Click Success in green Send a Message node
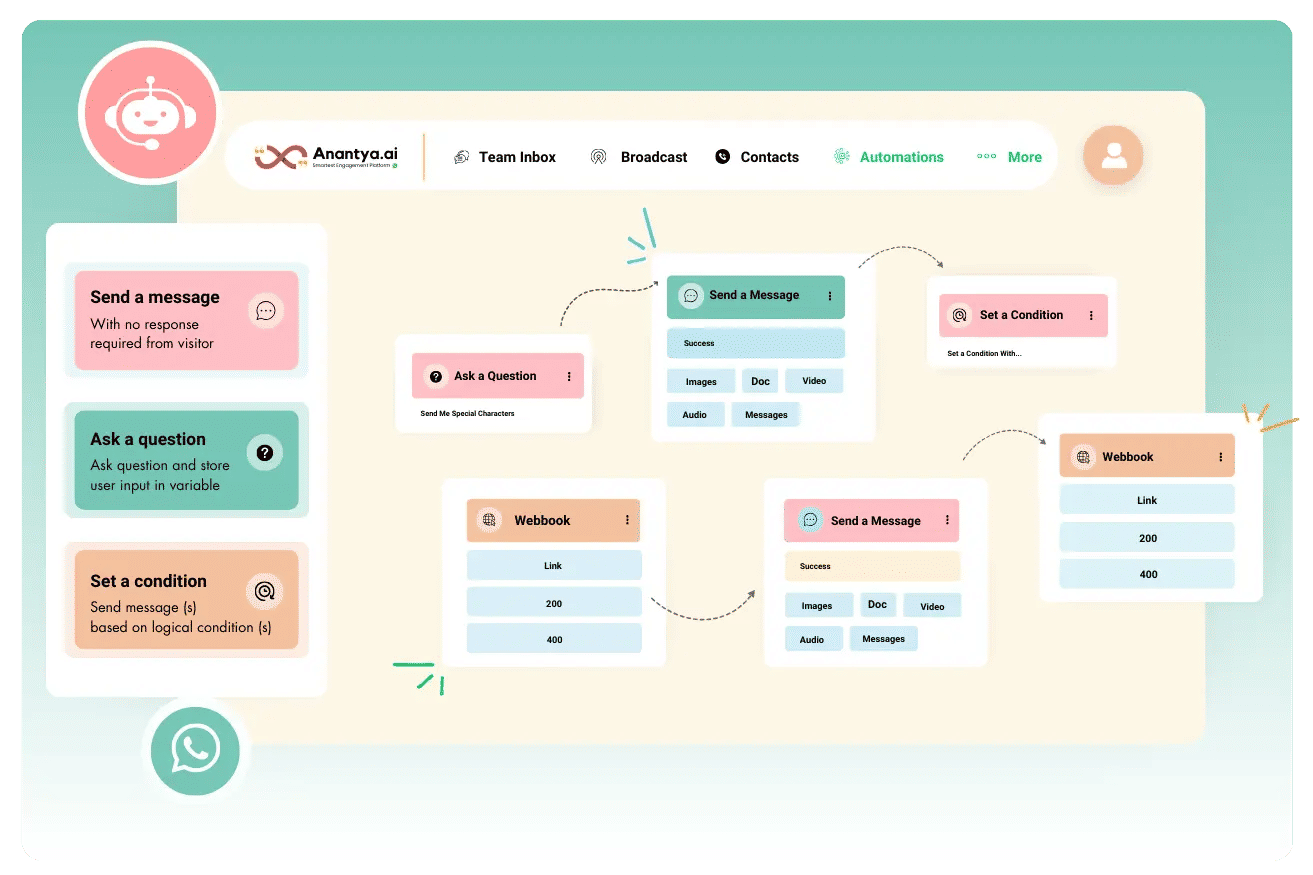The height and width of the screenshot is (875, 1313). pyautogui.click(x=756, y=343)
